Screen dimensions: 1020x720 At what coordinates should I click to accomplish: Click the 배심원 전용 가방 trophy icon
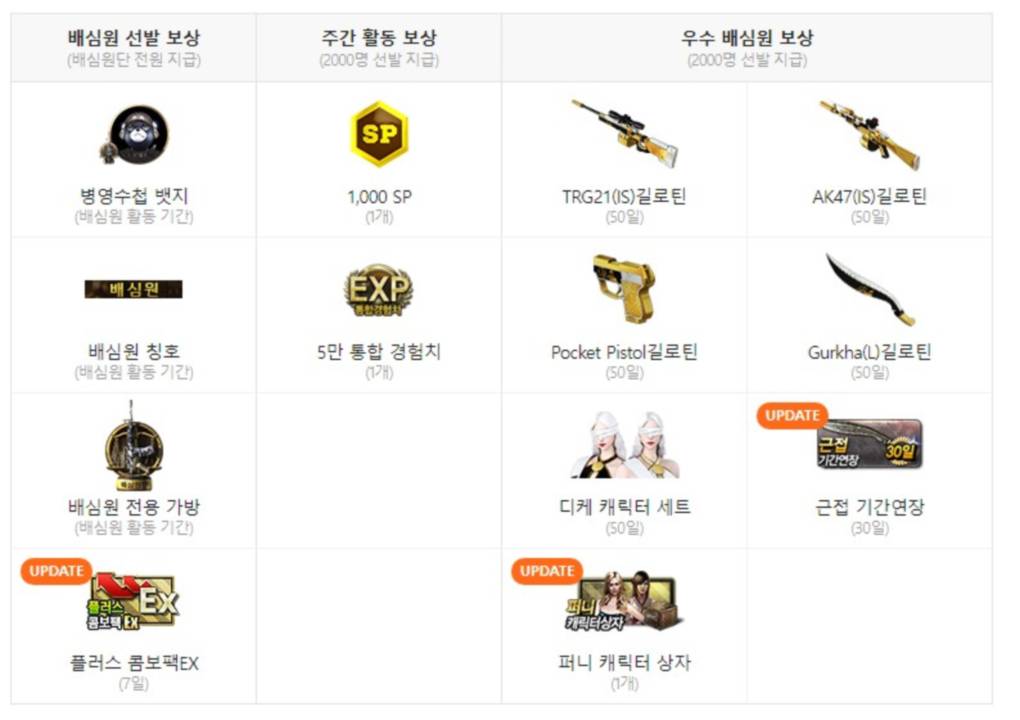tap(133, 446)
